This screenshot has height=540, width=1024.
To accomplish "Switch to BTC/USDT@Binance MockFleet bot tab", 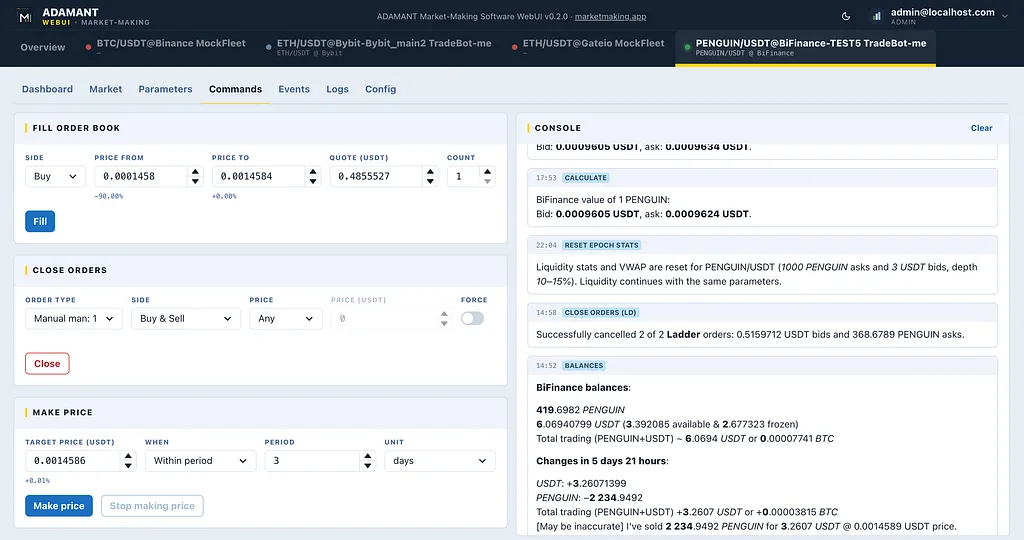I will pos(166,46).
